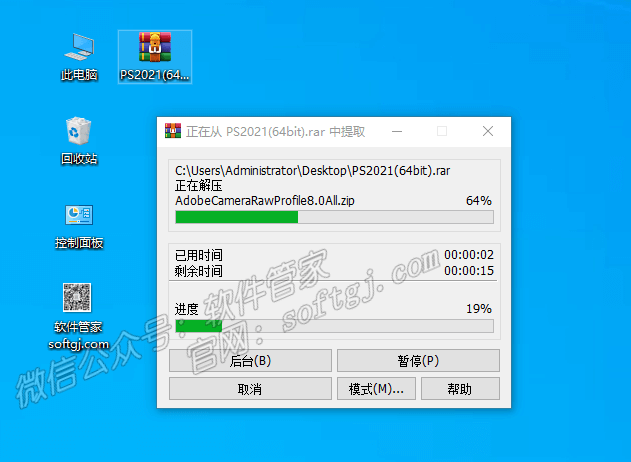Click the WinRAR icon in dialog title bar
Image resolution: width=631 pixels, height=462 pixels.
coord(173,131)
